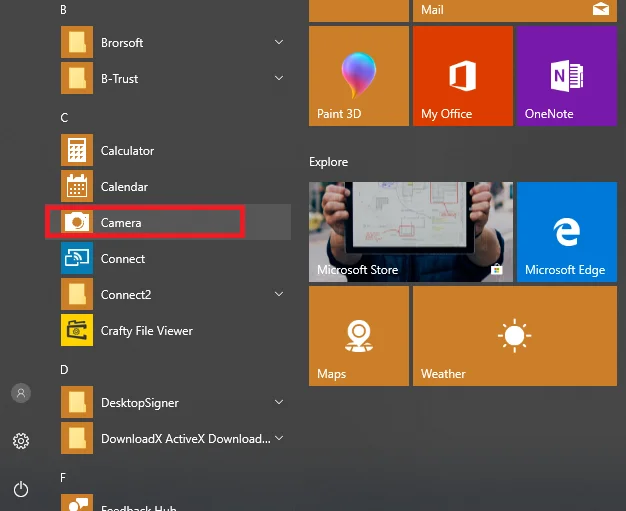Viewport: 626px width, 511px height.
Task: Click the letter B section header
Action: pyautogui.click(x=63, y=10)
